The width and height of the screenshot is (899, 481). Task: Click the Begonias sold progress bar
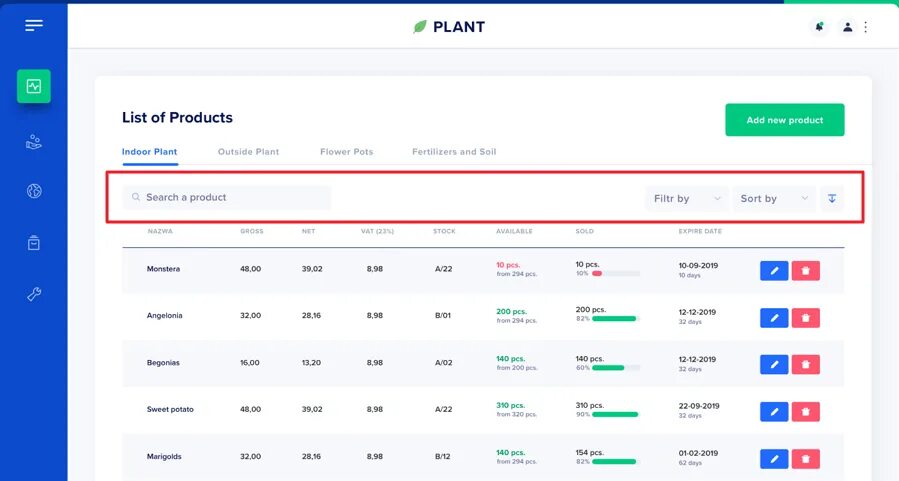click(x=615, y=367)
